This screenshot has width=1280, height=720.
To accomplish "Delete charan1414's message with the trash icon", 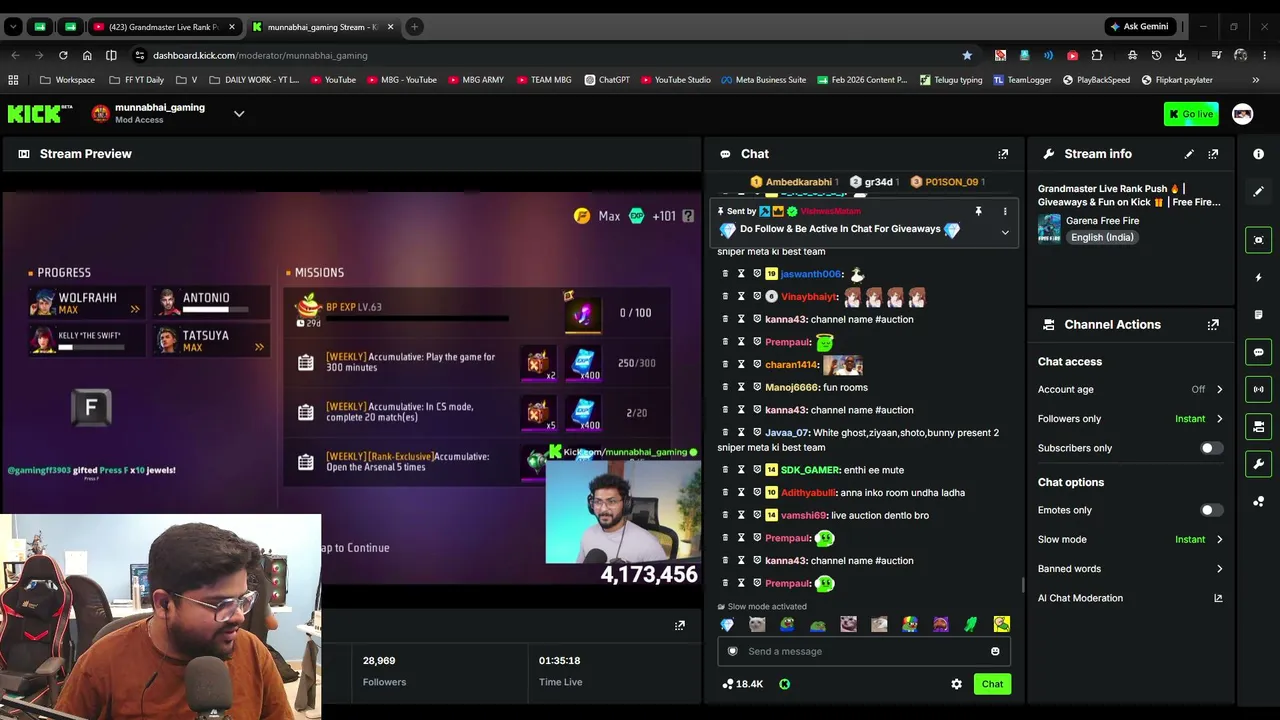I will click(x=725, y=365).
